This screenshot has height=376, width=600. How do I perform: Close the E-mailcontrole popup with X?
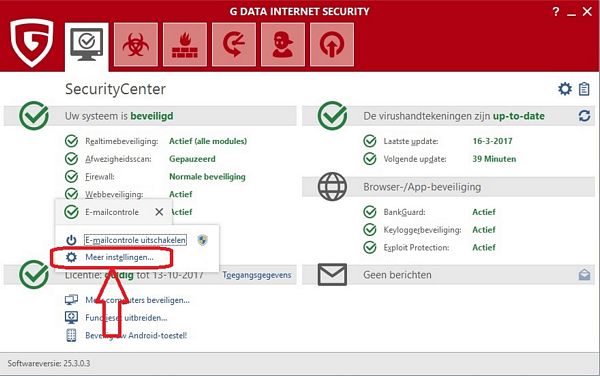coord(159,212)
